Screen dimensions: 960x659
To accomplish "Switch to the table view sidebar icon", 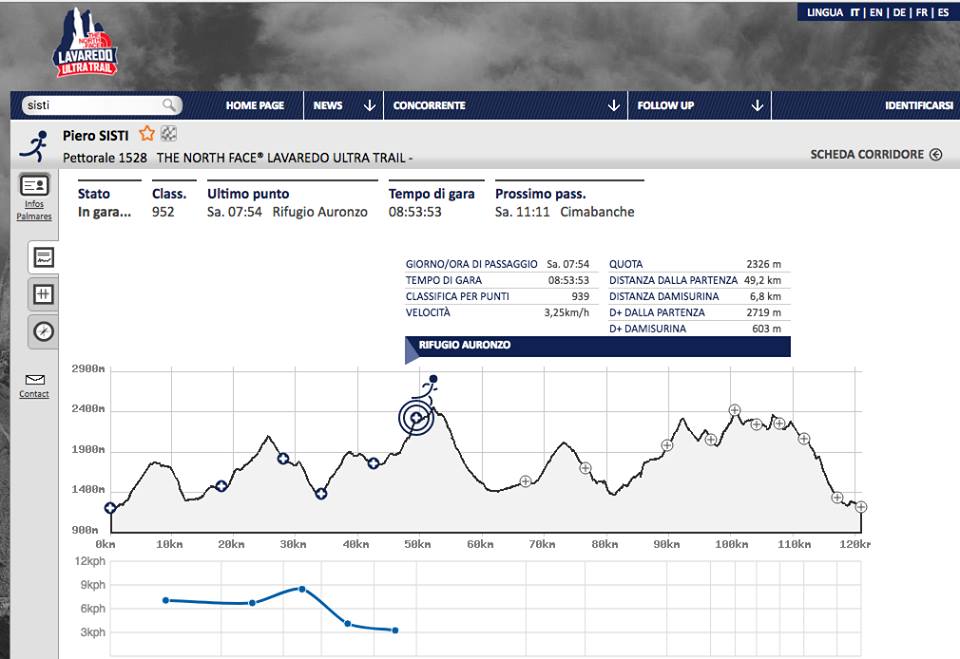I will pyautogui.click(x=43, y=294).
